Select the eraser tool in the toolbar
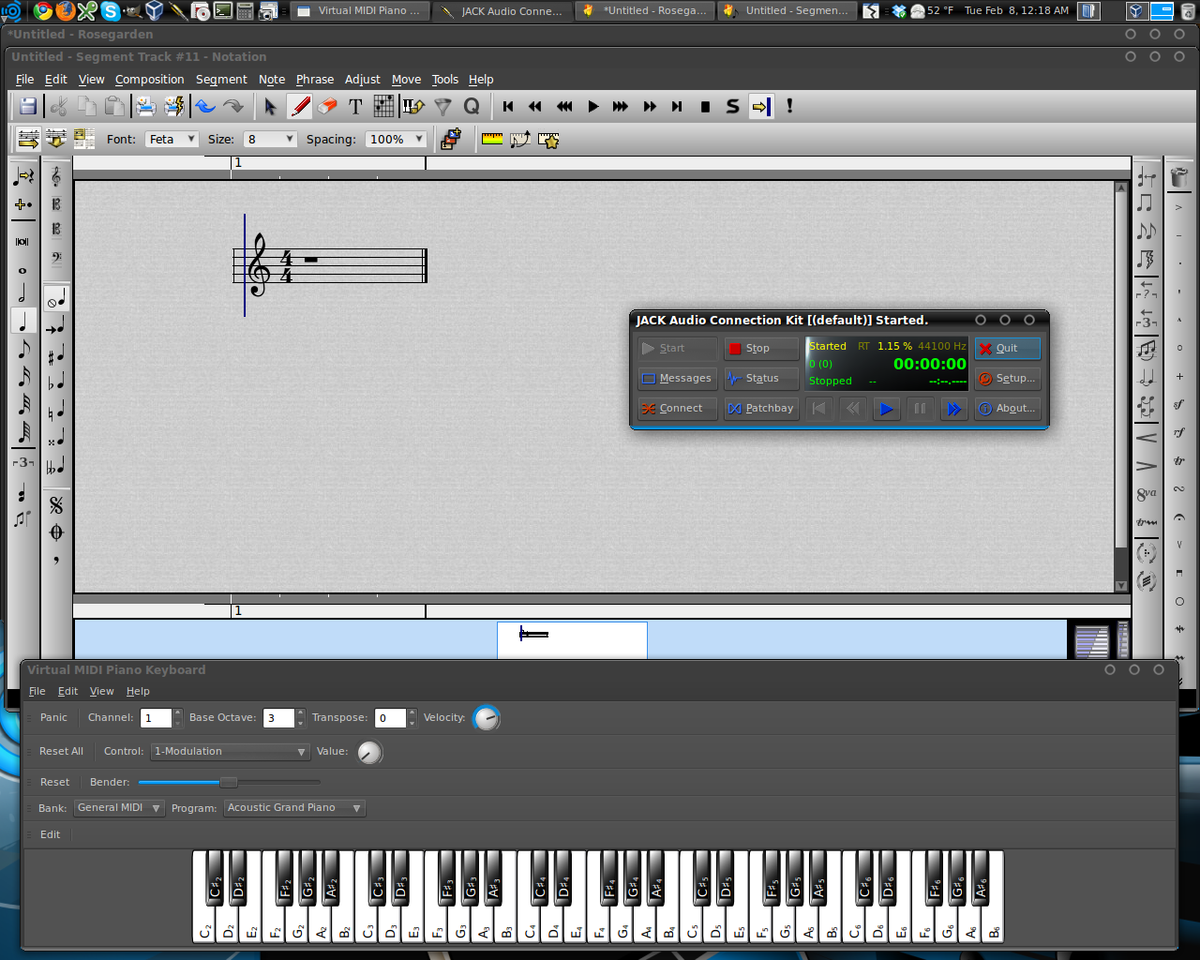 [328, 105]
